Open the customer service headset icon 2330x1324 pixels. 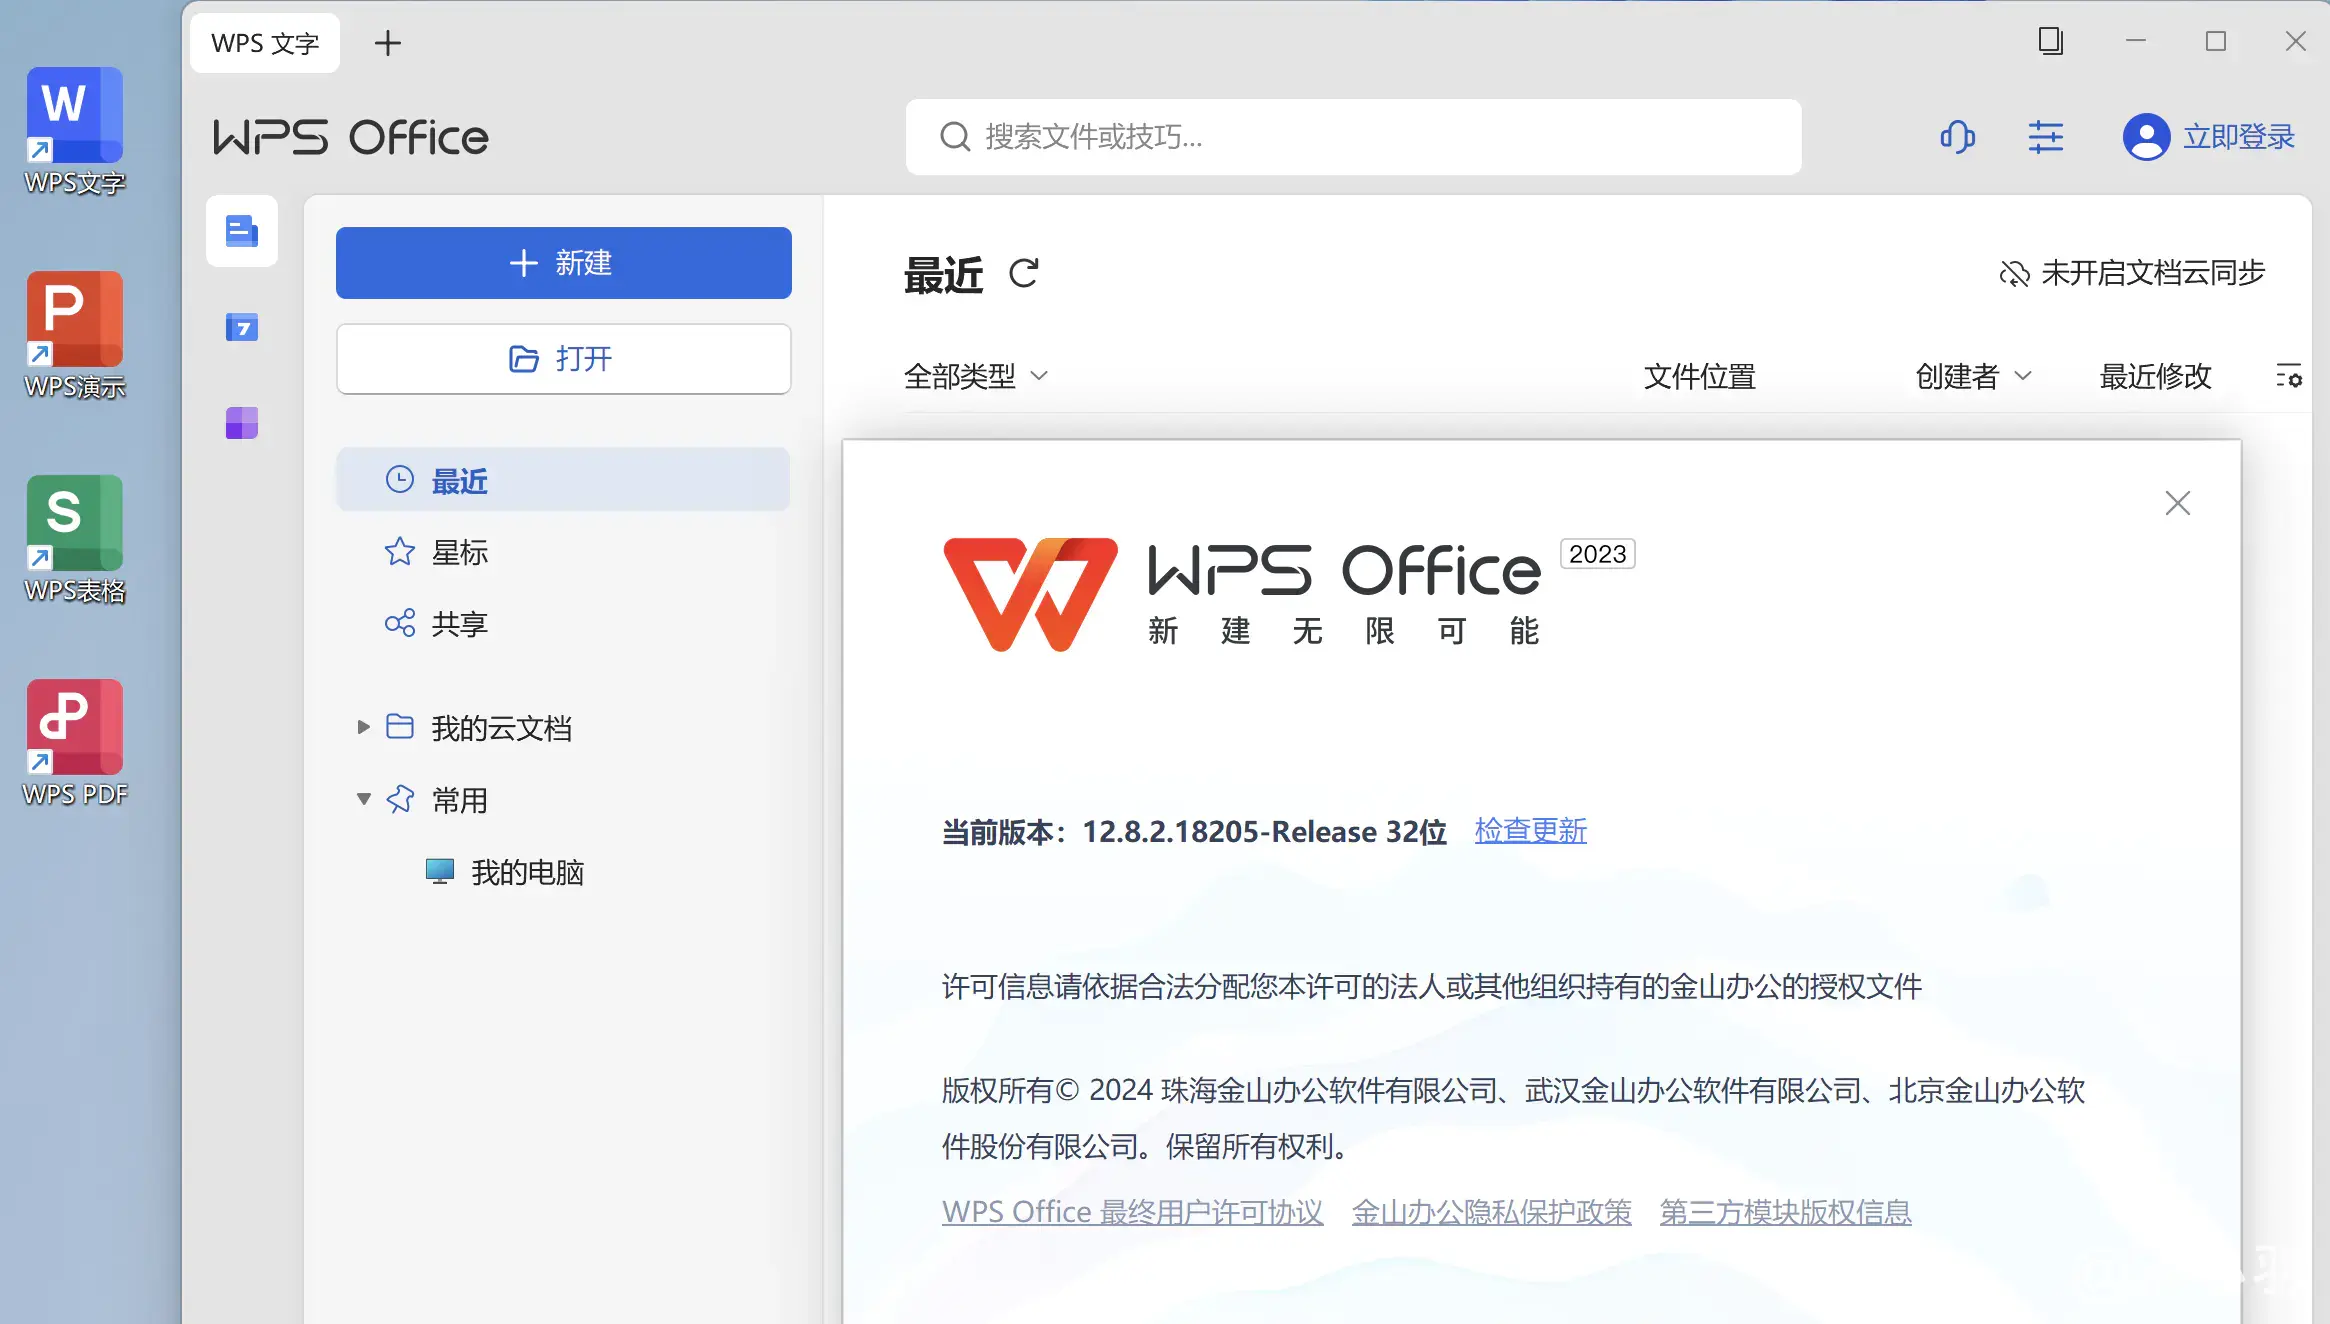coord(1957,137)
